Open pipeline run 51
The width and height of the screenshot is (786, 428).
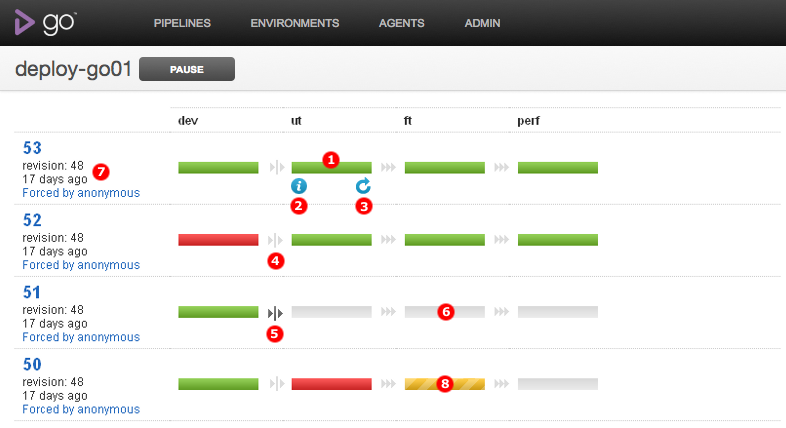coord(31,292)
